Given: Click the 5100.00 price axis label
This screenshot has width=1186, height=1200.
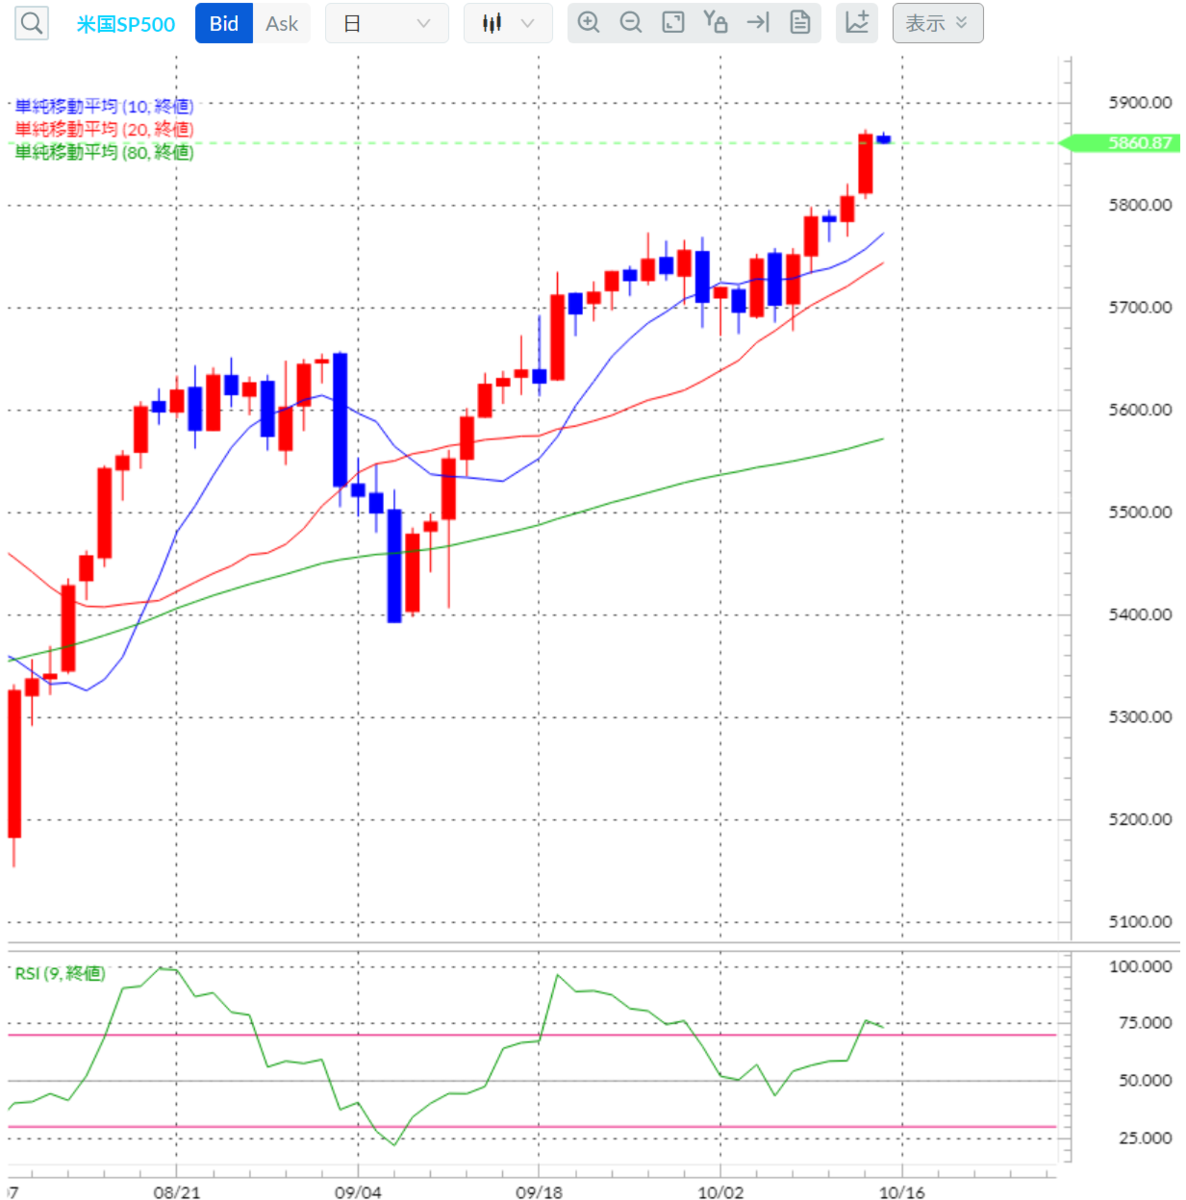Looking at the screenshot, I should pyautogui.click(x=1140, y=922).
